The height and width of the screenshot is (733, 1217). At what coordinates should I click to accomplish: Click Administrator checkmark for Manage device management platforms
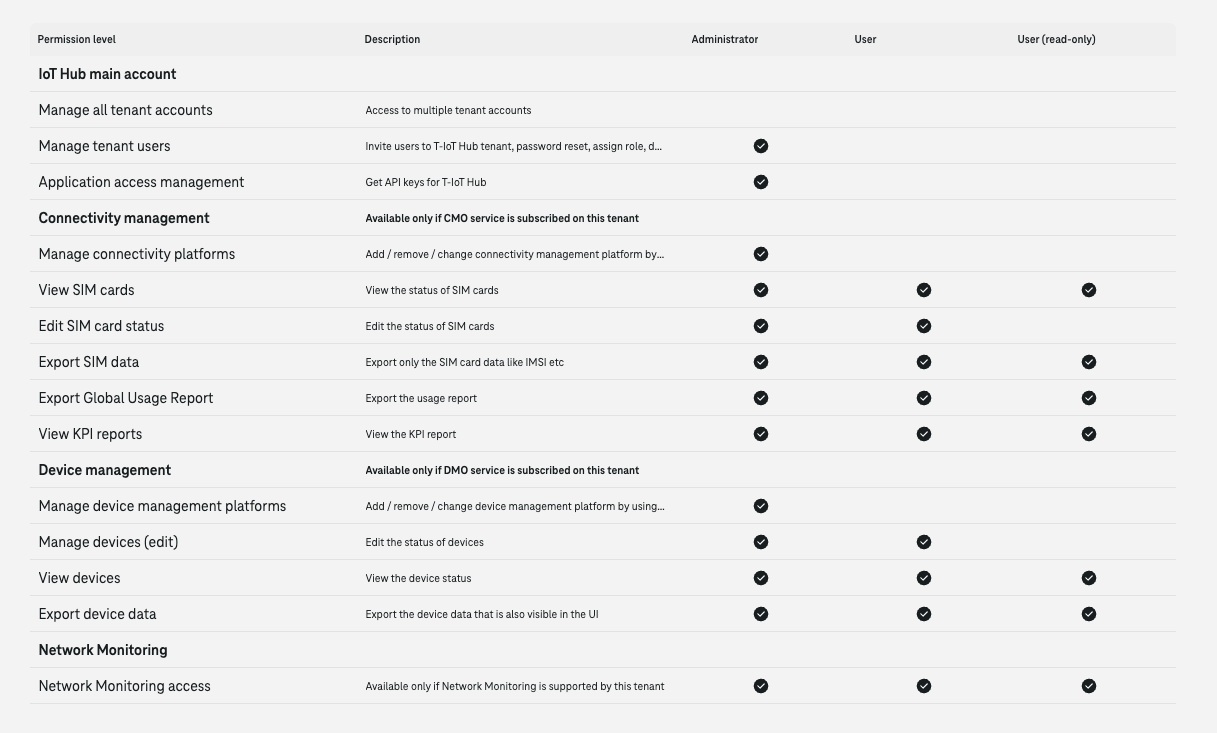[761, 506]
